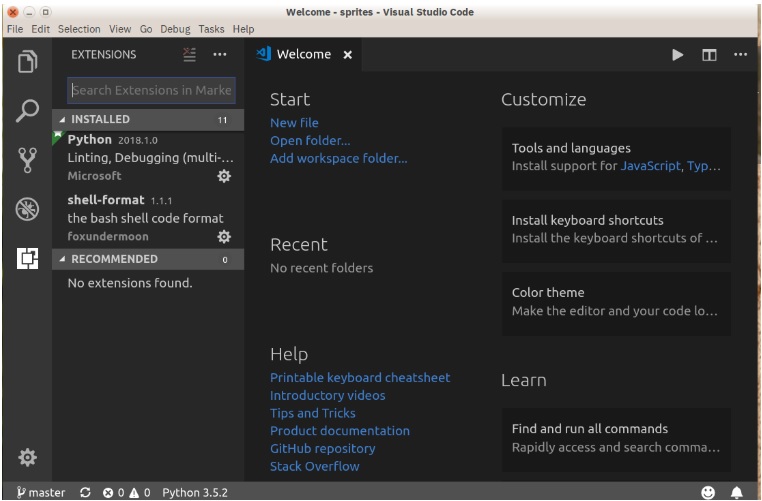Open GitHub repository link
The image size is (762, 501).
point(323,449)
